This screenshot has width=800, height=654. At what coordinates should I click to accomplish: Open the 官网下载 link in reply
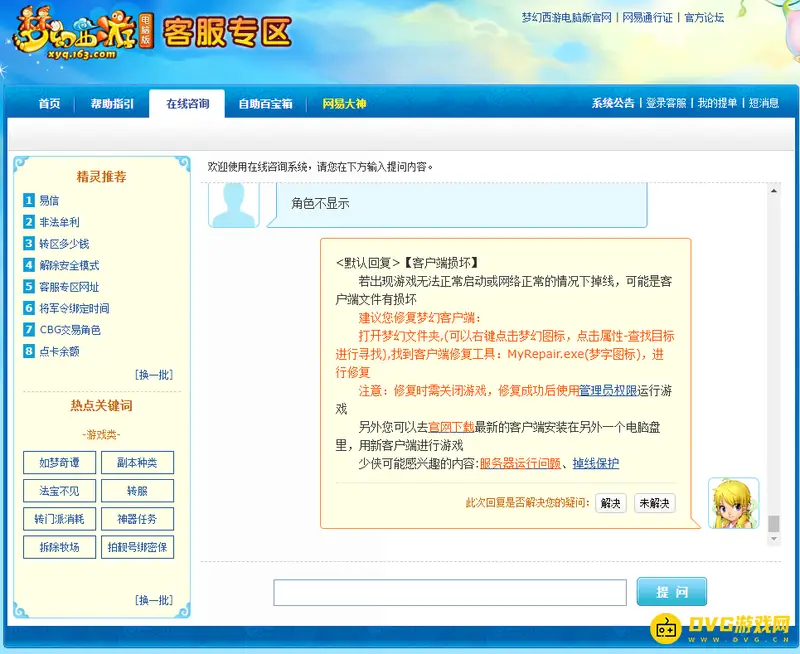click(451, 427)
